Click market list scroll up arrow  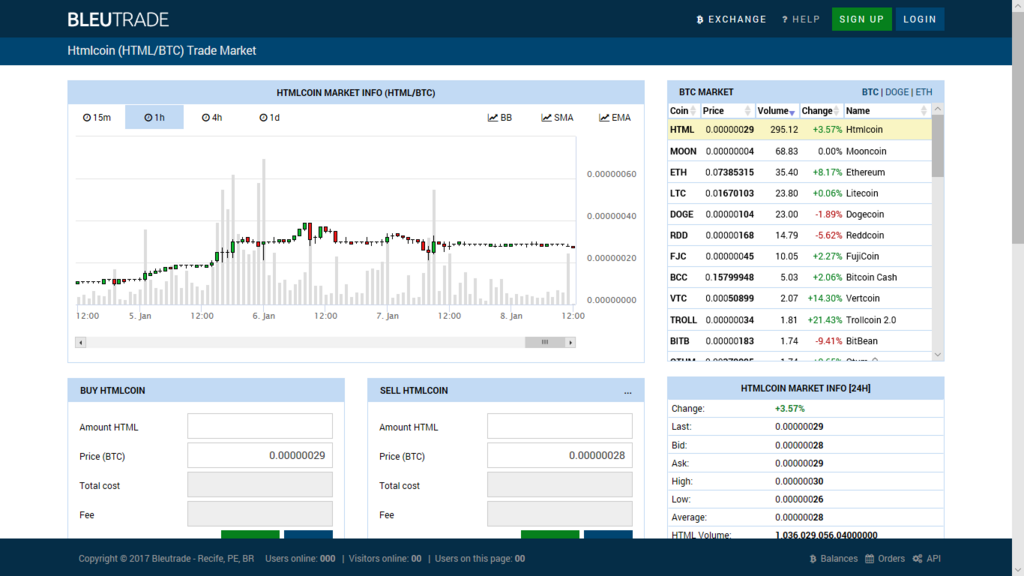coord(938,109)
